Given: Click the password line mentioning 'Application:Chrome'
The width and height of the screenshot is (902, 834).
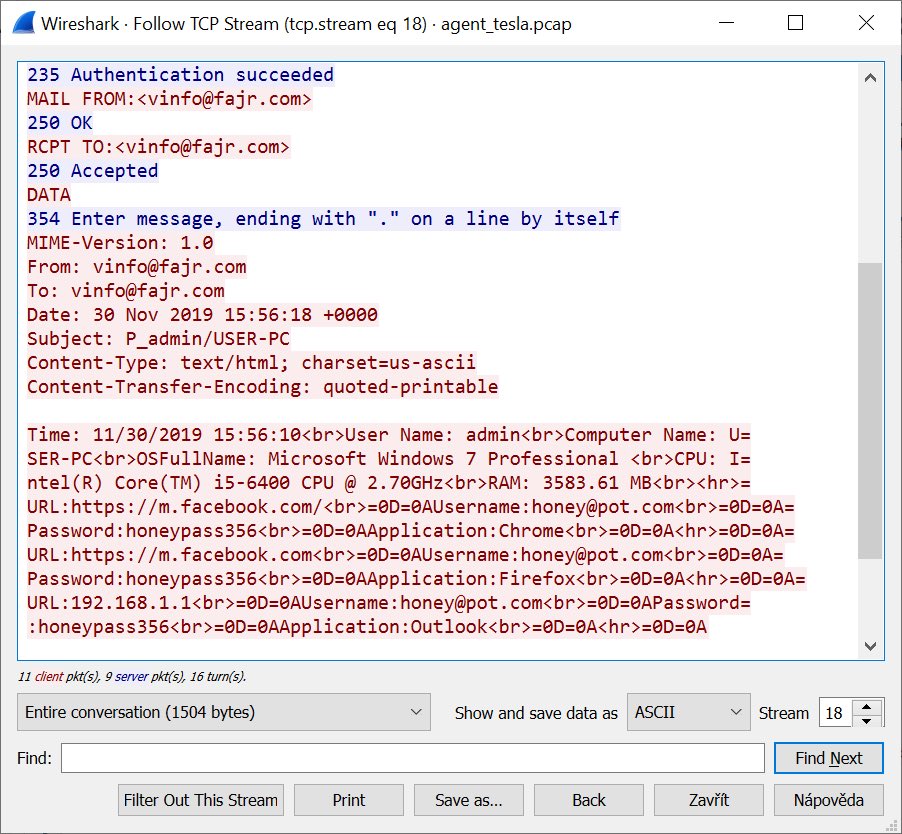Looking at the screenshot, I should coord(411,531).
